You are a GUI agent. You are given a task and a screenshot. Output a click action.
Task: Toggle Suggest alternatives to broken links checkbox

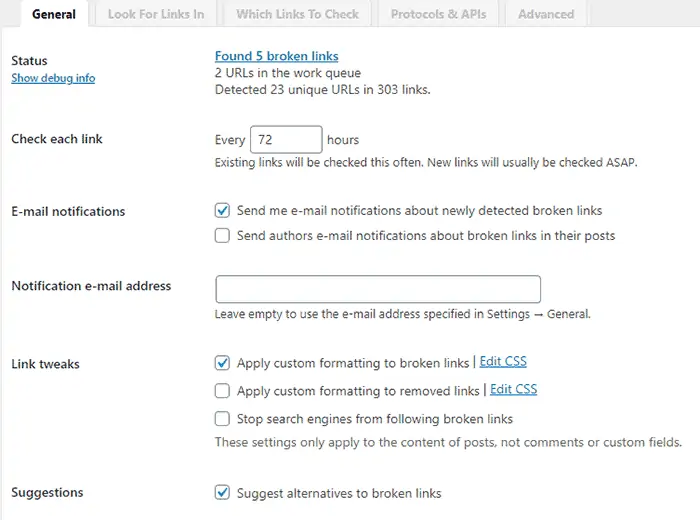tap(222, 493)
